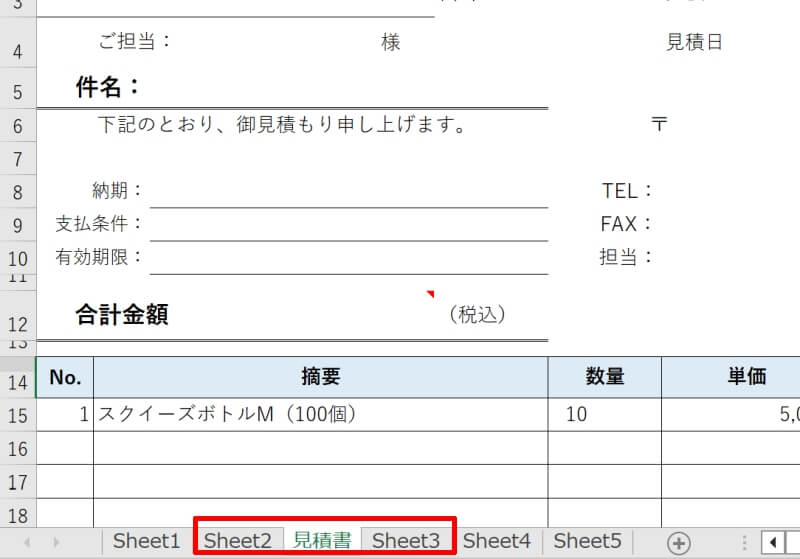Click the 単価 column header cell
This screenshot has height=559, width=800.
click(731, 377)
